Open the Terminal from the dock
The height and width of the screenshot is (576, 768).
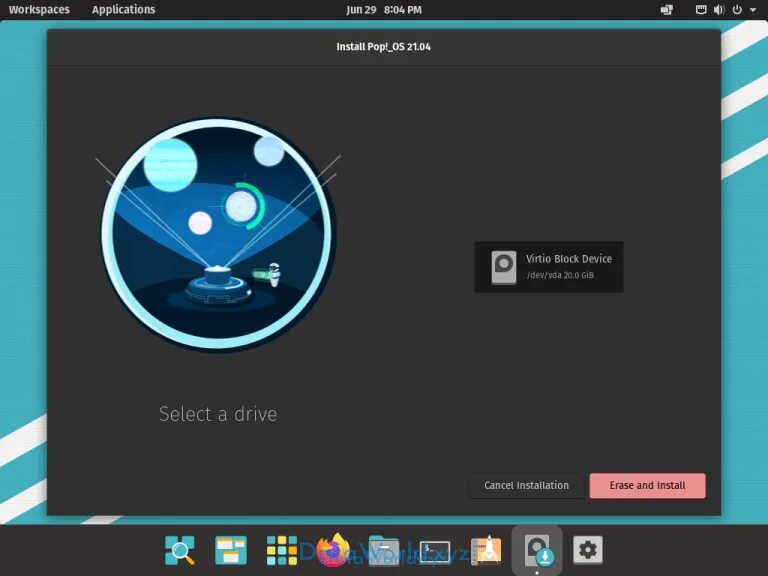tap(435, 552)
